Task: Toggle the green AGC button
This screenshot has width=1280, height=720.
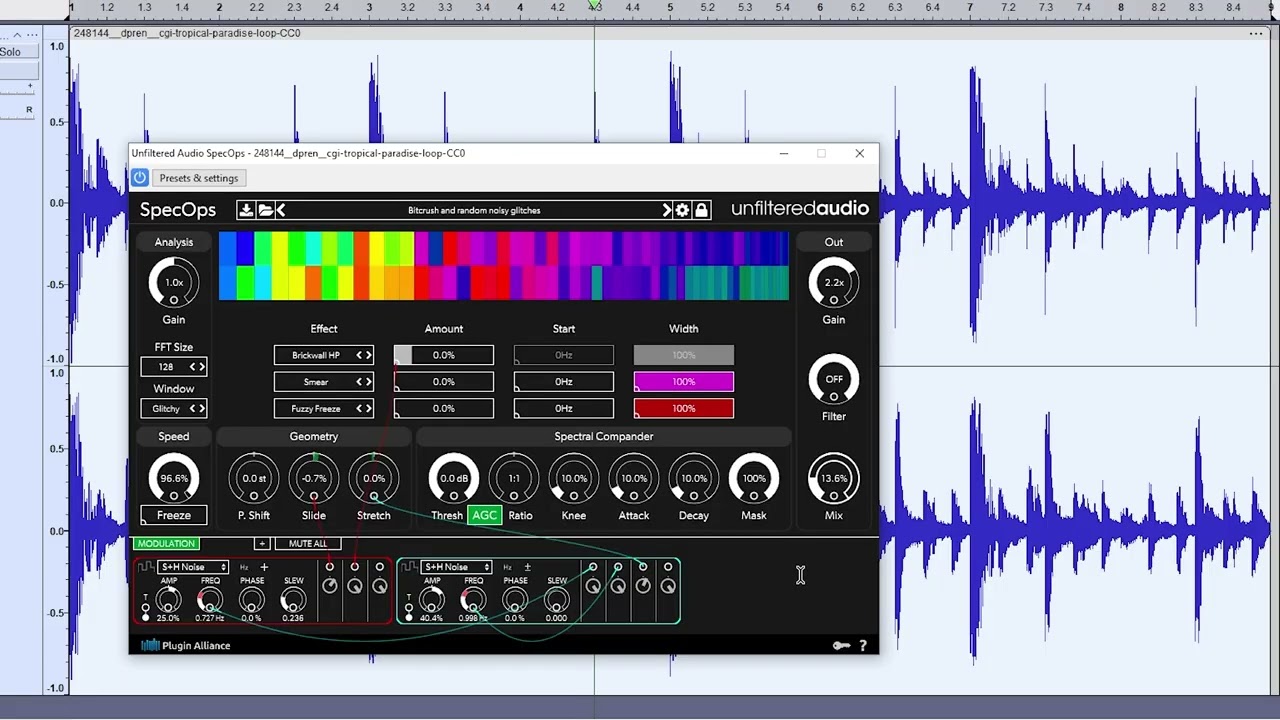Action: point(484,515)
